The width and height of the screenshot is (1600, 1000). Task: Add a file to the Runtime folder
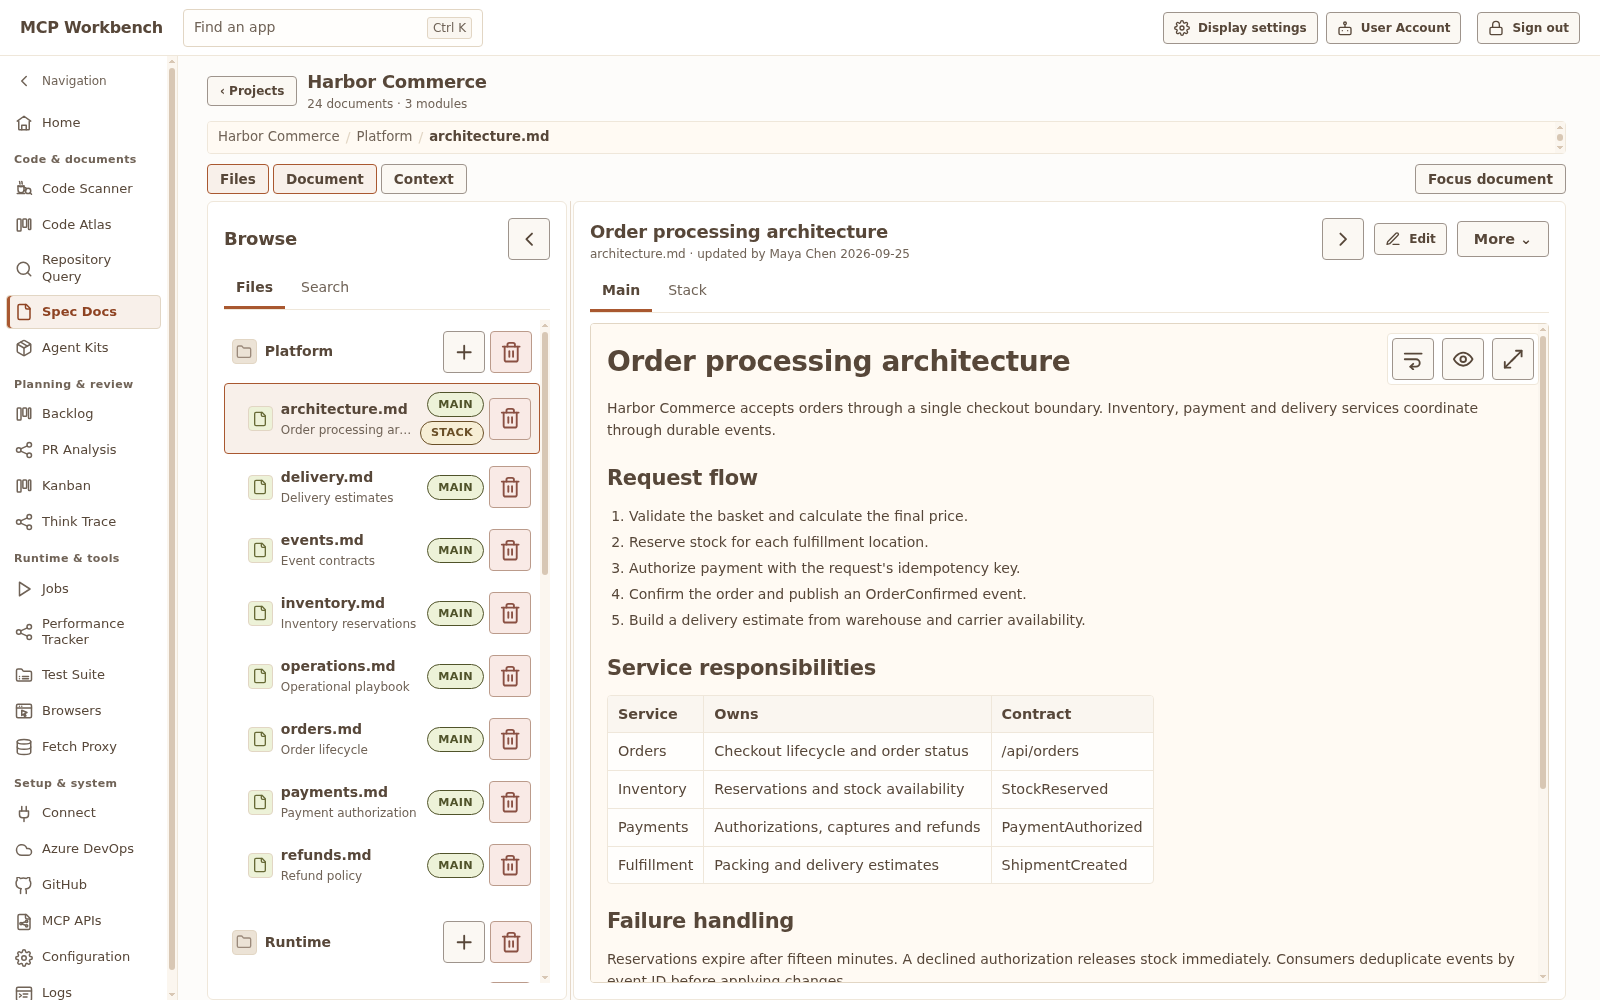coord(464,942)
